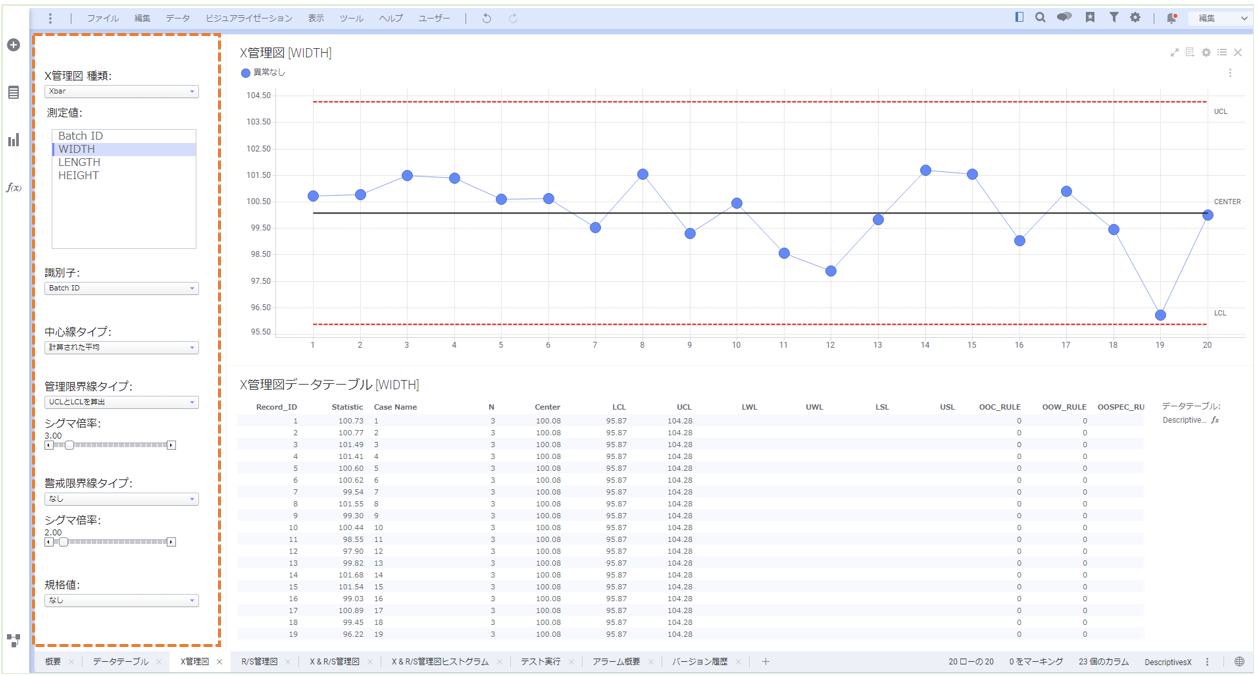Open the 編集 mode dropdown at top right
This screenshot has width=1258, height=676.
coord(1223,18)
